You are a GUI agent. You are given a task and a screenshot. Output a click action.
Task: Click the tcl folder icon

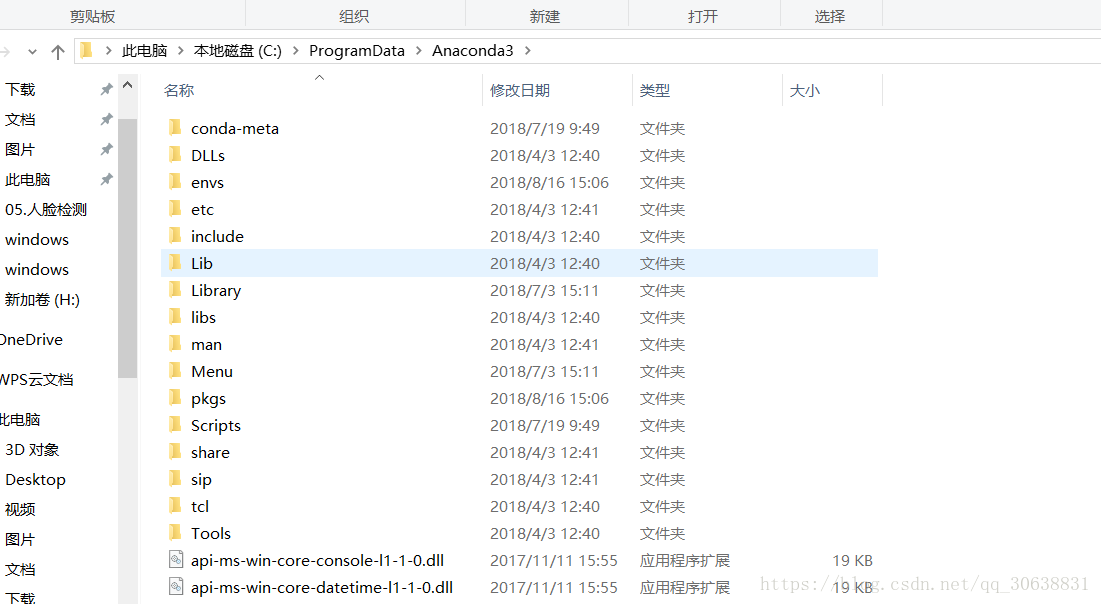[175, 506]
